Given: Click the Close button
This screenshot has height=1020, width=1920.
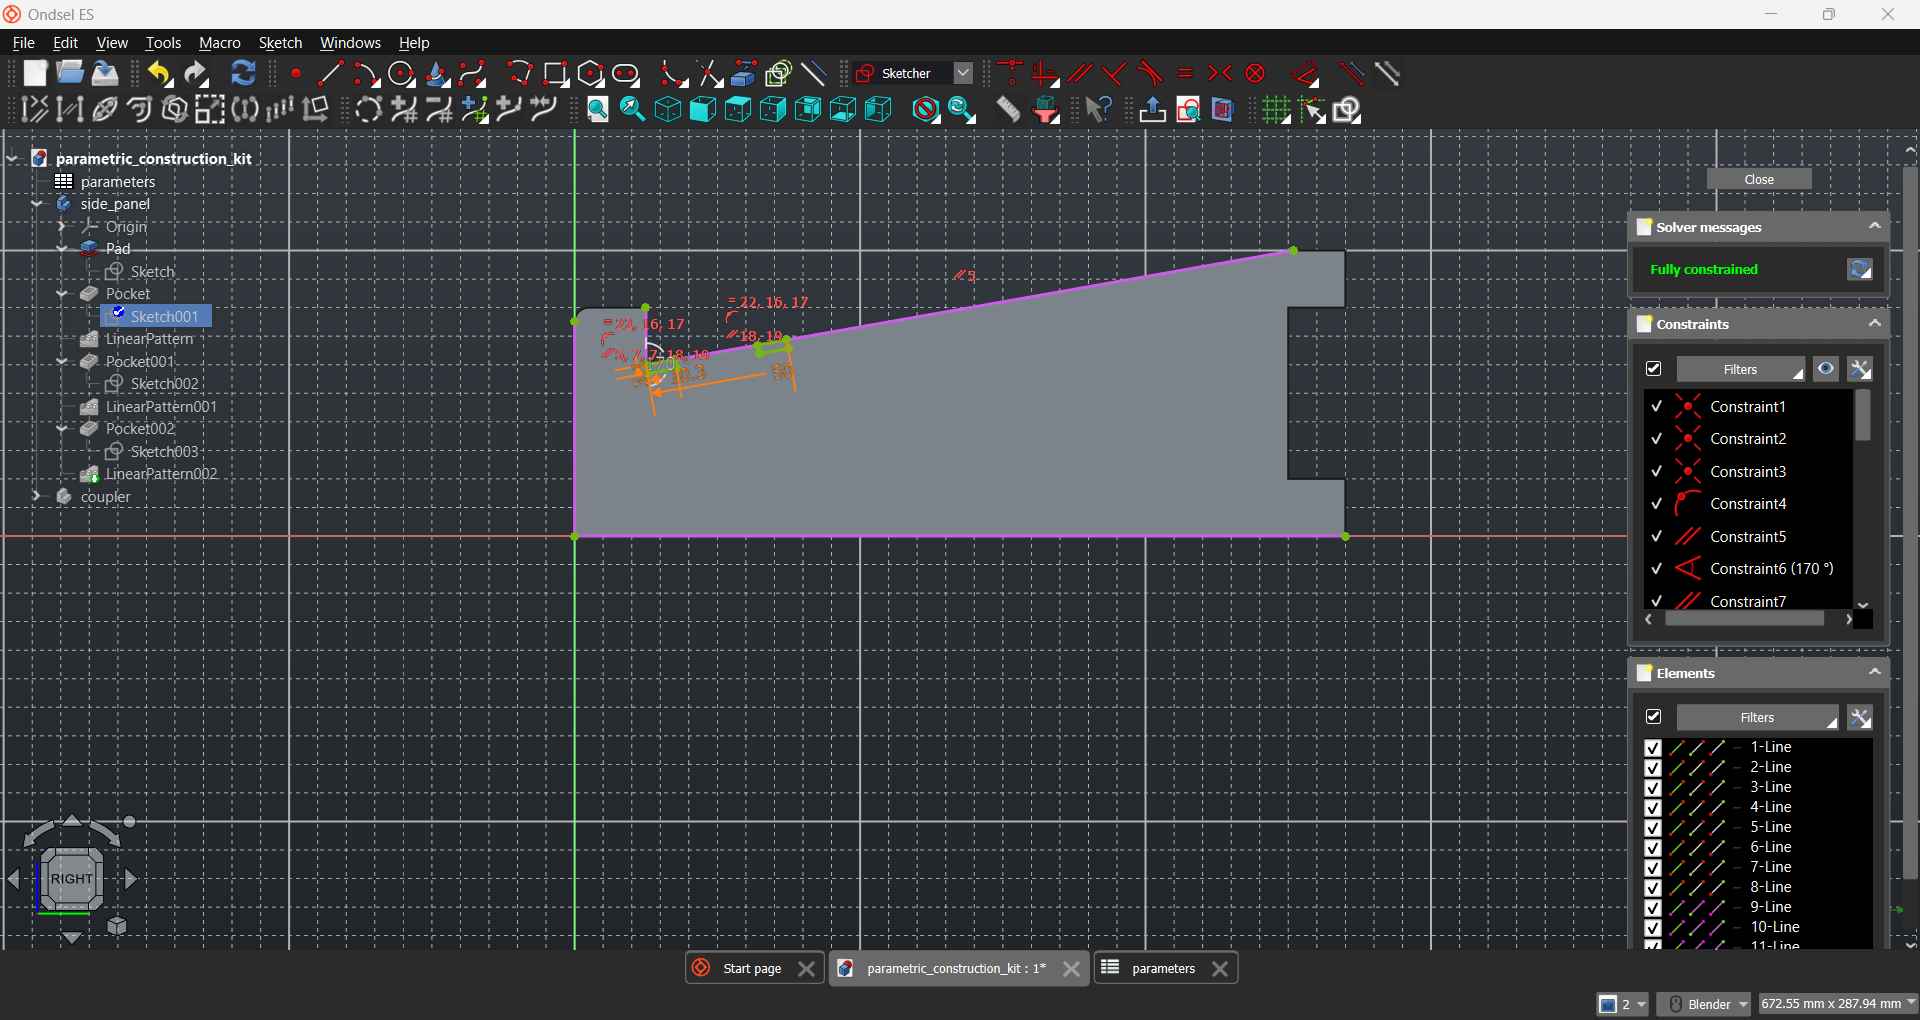Looking at the screenshot, I should click(1758, 180).
